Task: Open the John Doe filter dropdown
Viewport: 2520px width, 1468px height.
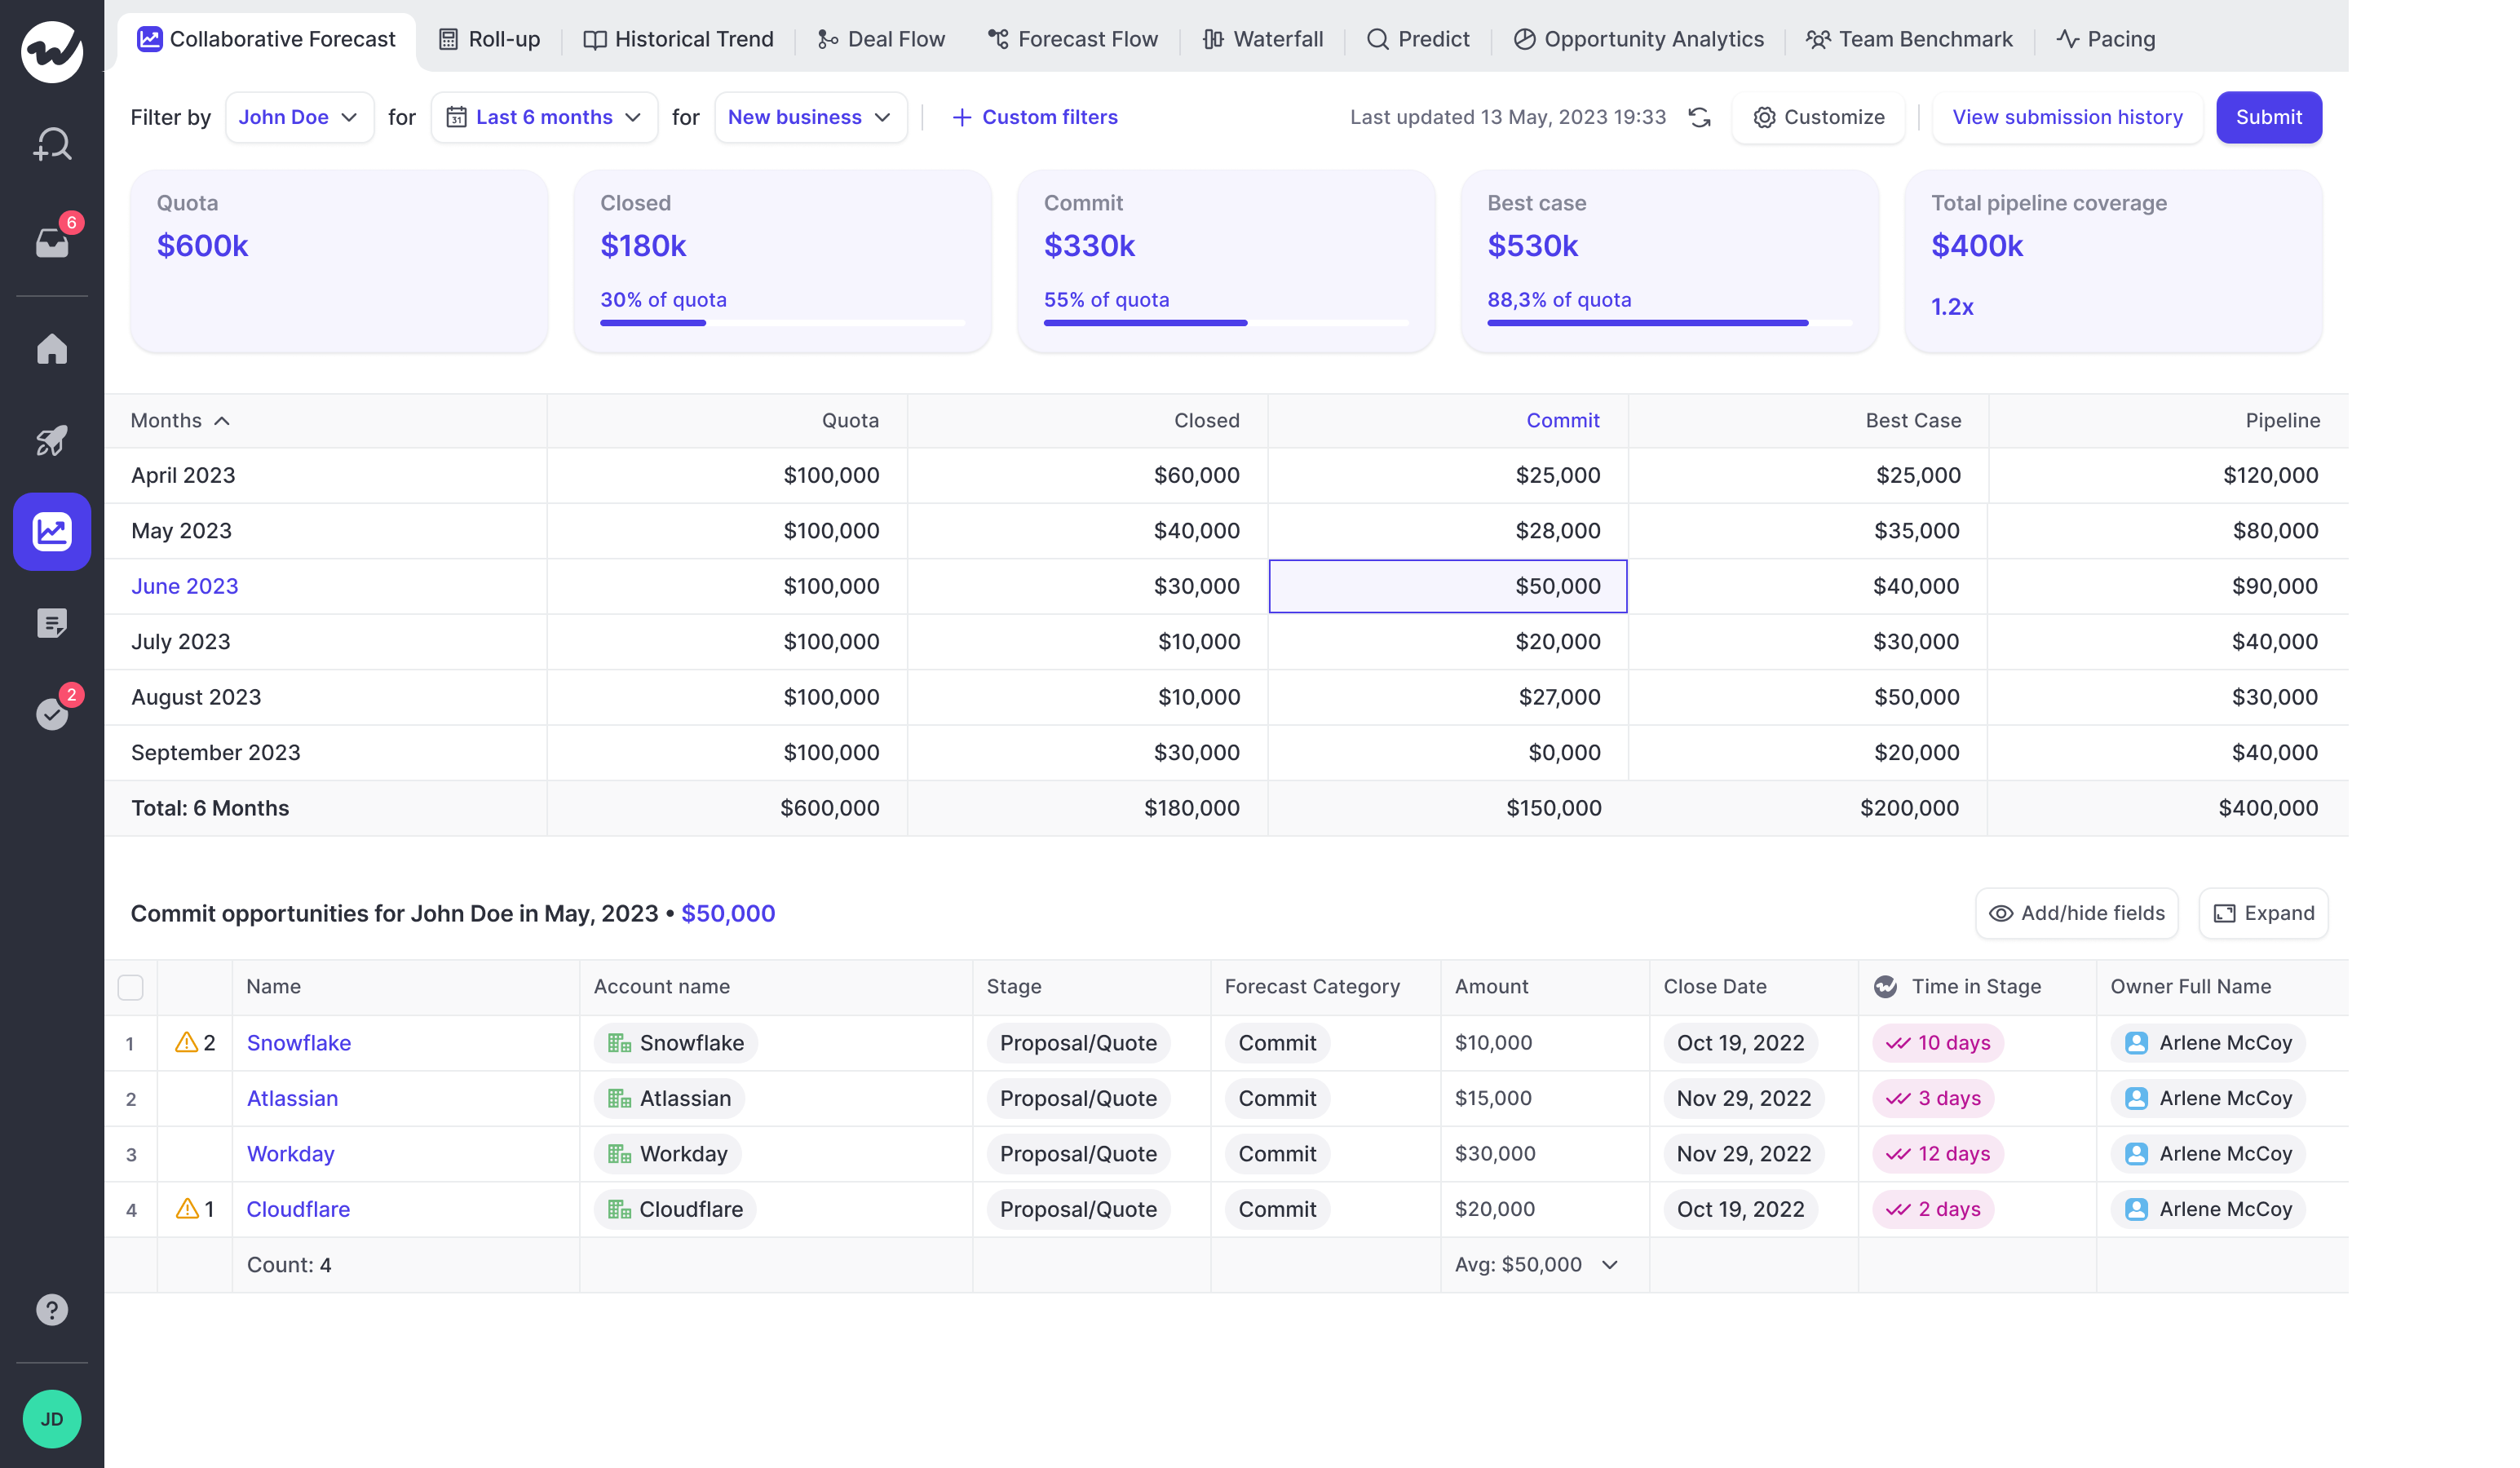Action: (299, 117)
